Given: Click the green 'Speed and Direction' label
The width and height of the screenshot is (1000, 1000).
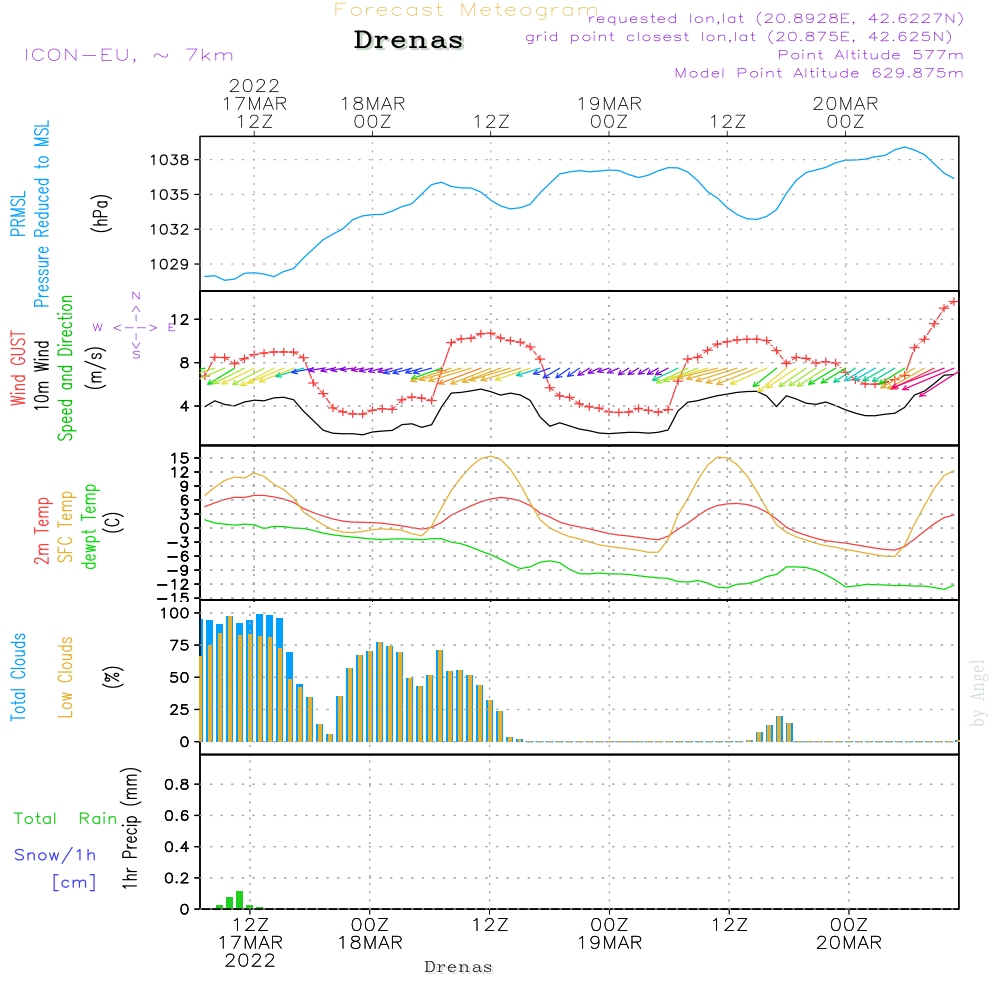Looking at the screenshot, I should pyautogui.click(x=65, y=368).
